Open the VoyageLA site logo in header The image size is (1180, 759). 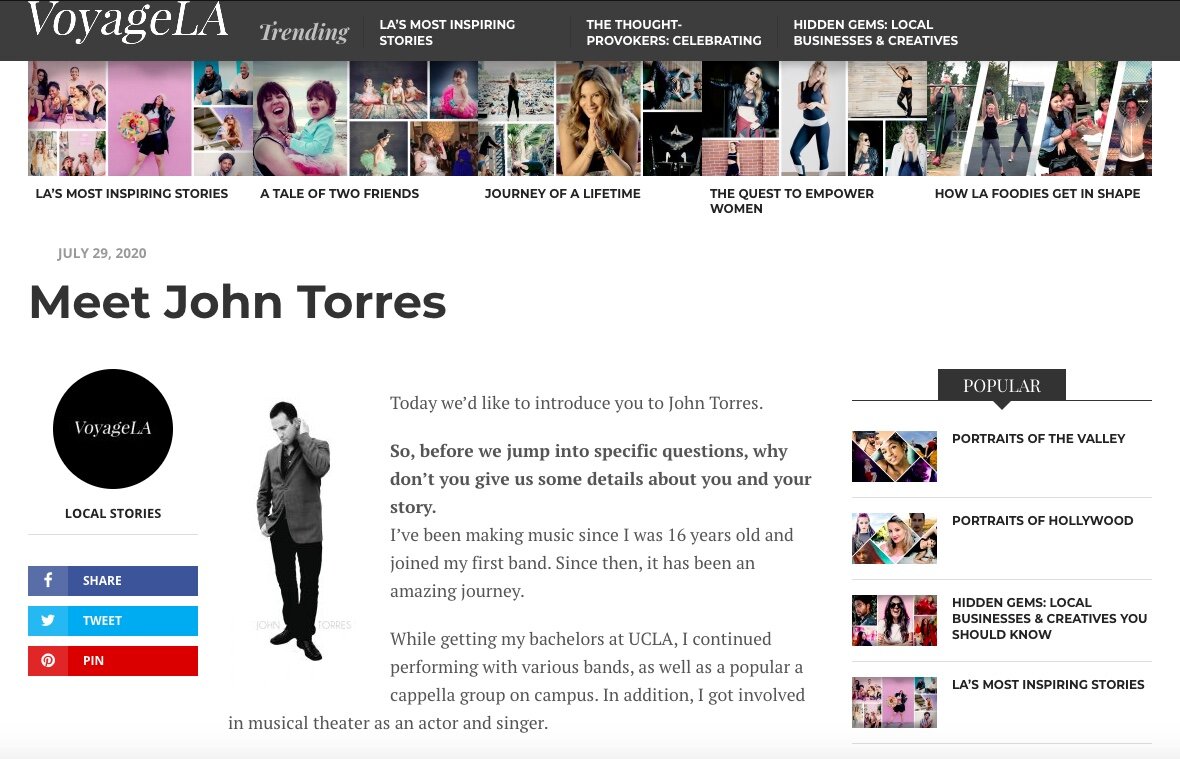[127, 21]
